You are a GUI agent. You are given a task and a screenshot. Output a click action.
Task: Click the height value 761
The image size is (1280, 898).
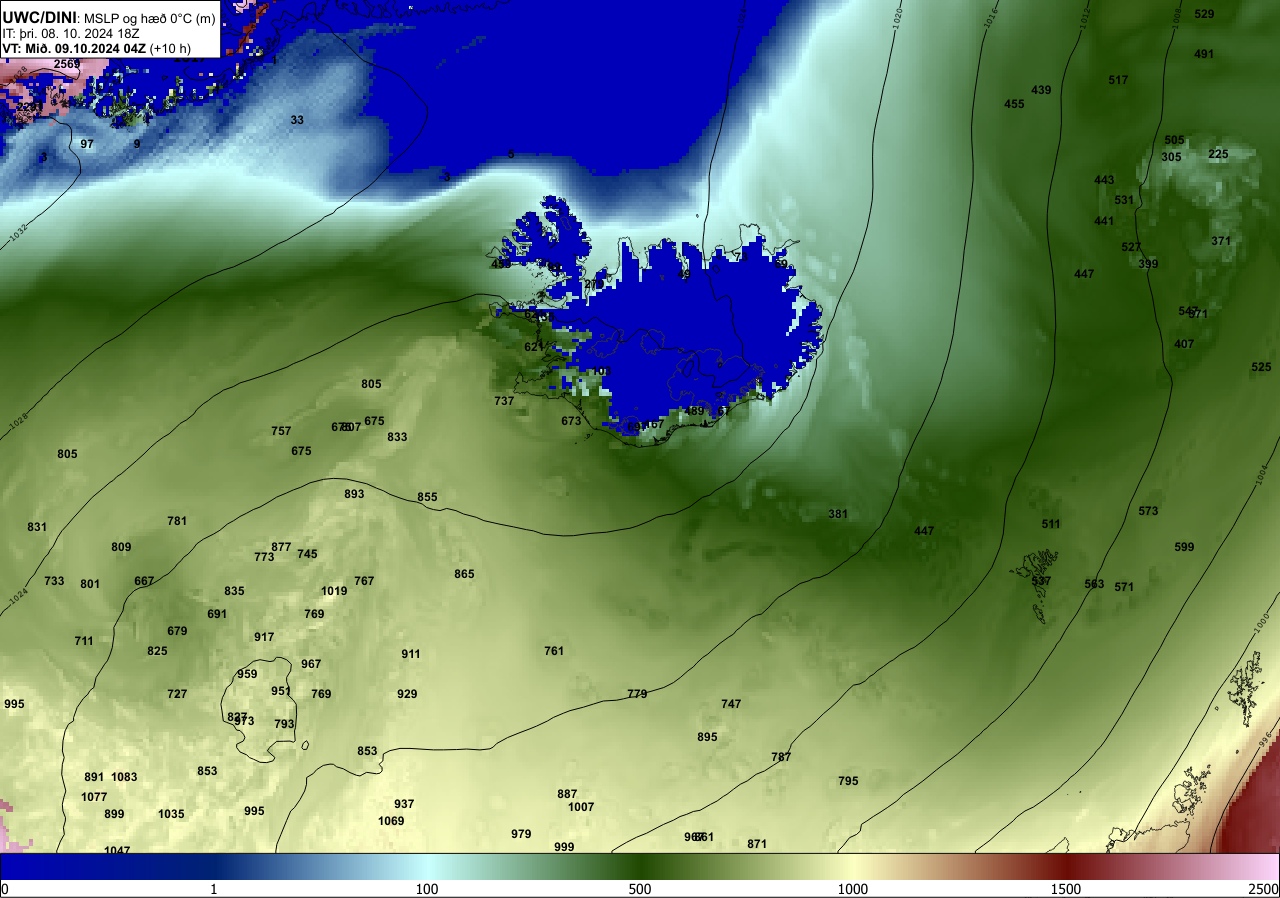click(554, 651)
